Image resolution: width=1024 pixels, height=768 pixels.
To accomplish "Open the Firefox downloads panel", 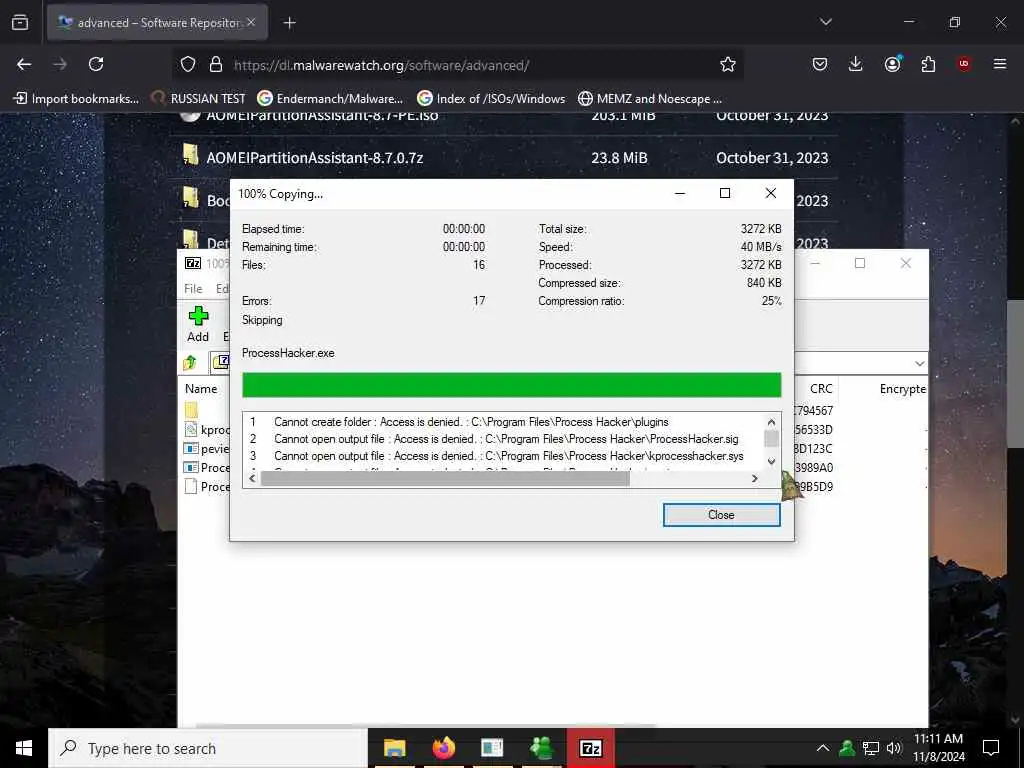I will 856,64.
